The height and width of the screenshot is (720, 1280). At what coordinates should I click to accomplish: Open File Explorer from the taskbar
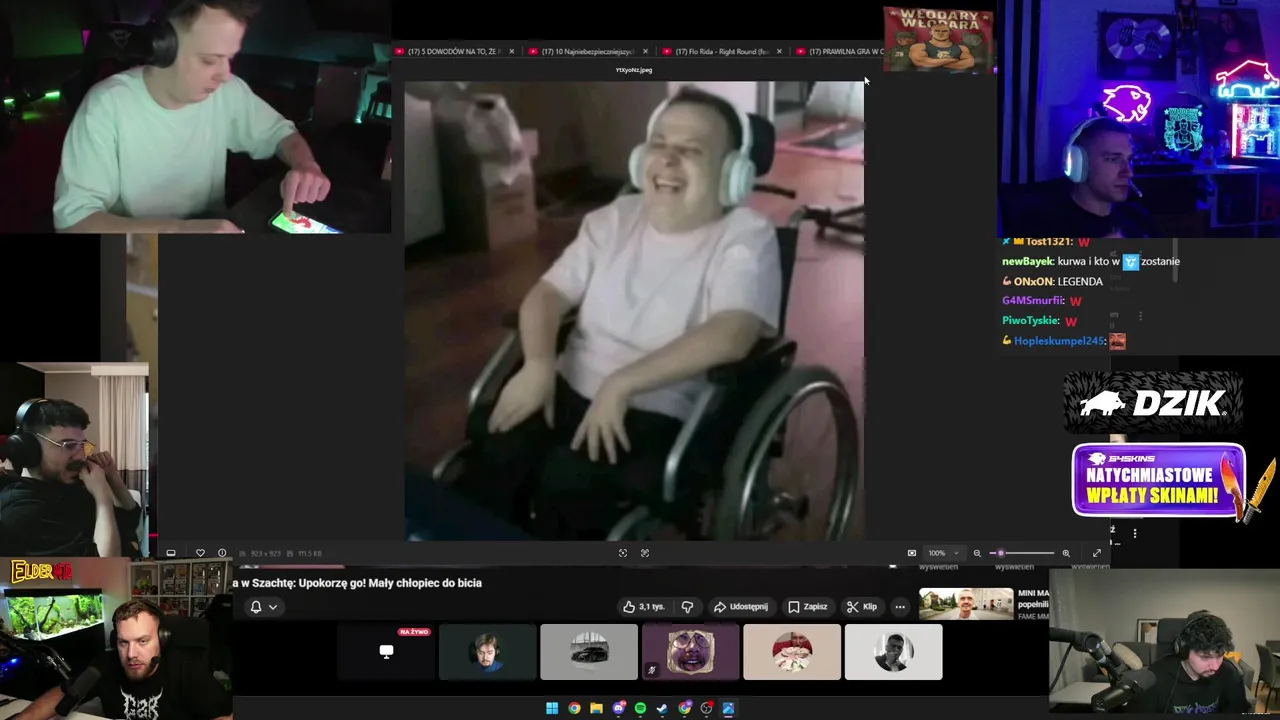tap(596, 708)
